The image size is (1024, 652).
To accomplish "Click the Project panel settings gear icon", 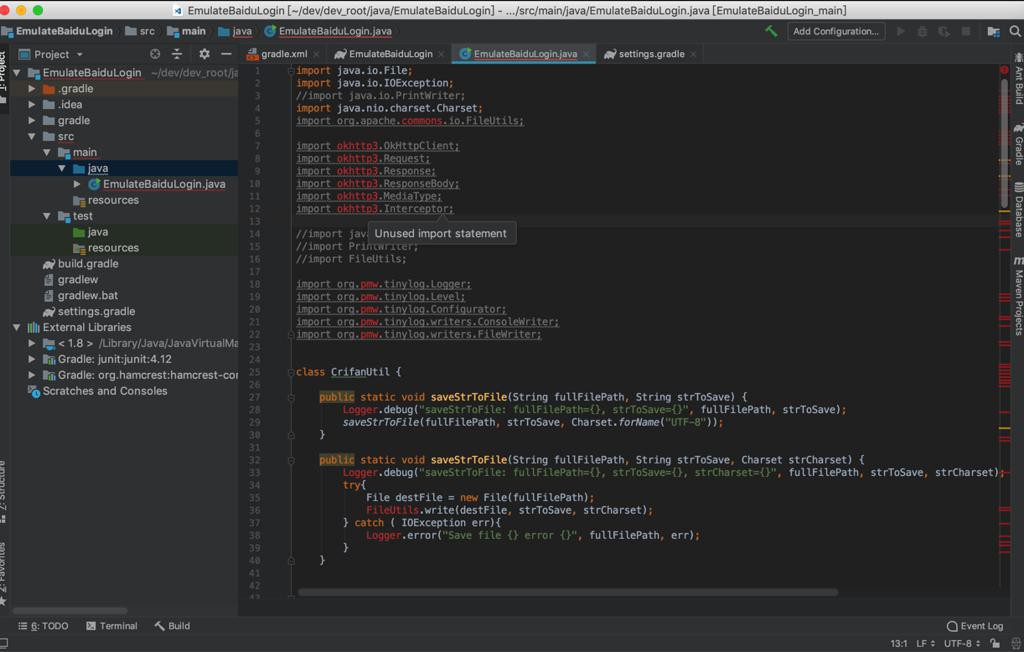I will 204,54.
